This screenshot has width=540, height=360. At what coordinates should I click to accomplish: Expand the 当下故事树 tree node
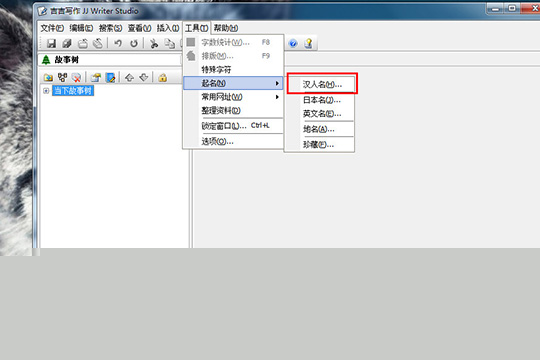coord(46,91)
